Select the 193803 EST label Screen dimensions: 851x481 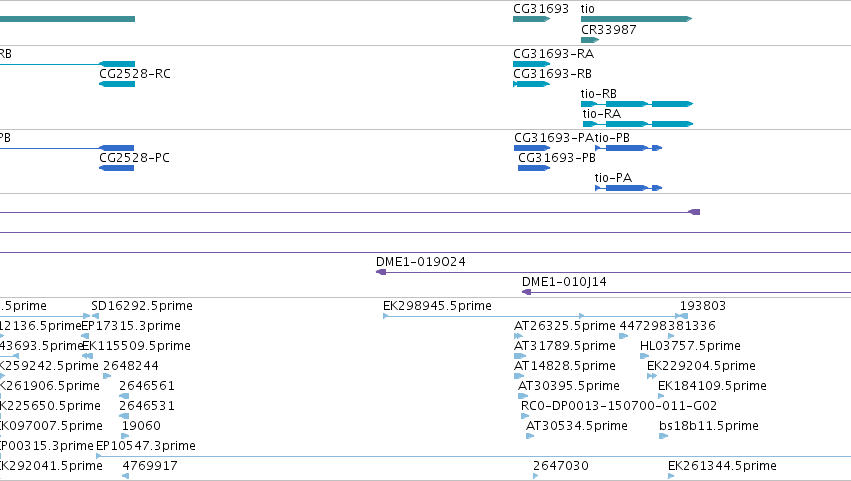click(703, 306)
